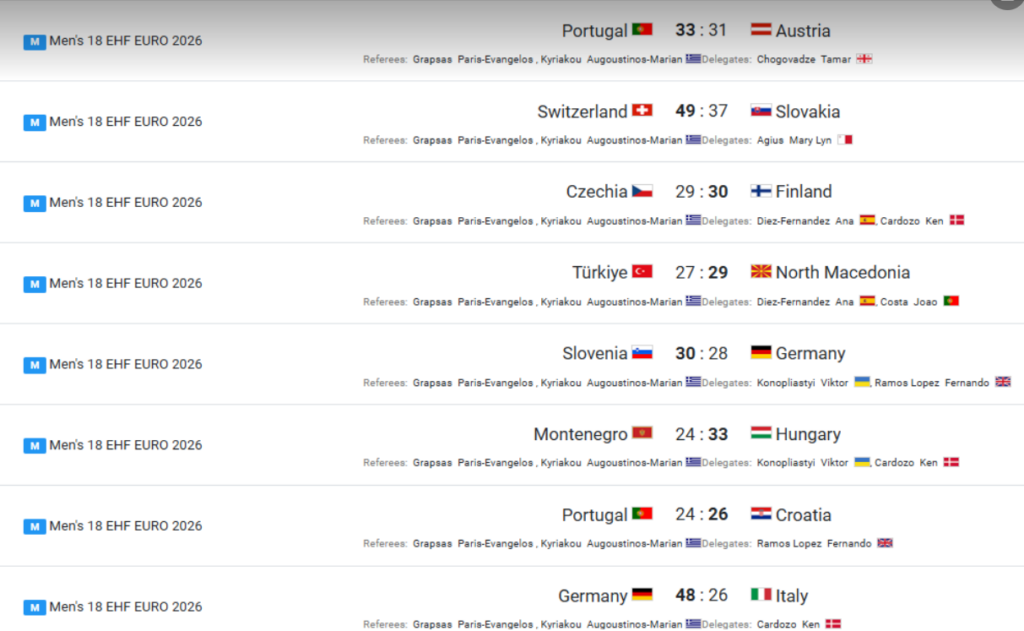The height and width of the screenshot is (631, 1024).
Task: Open the Switzerland team link
Action: 582,112
